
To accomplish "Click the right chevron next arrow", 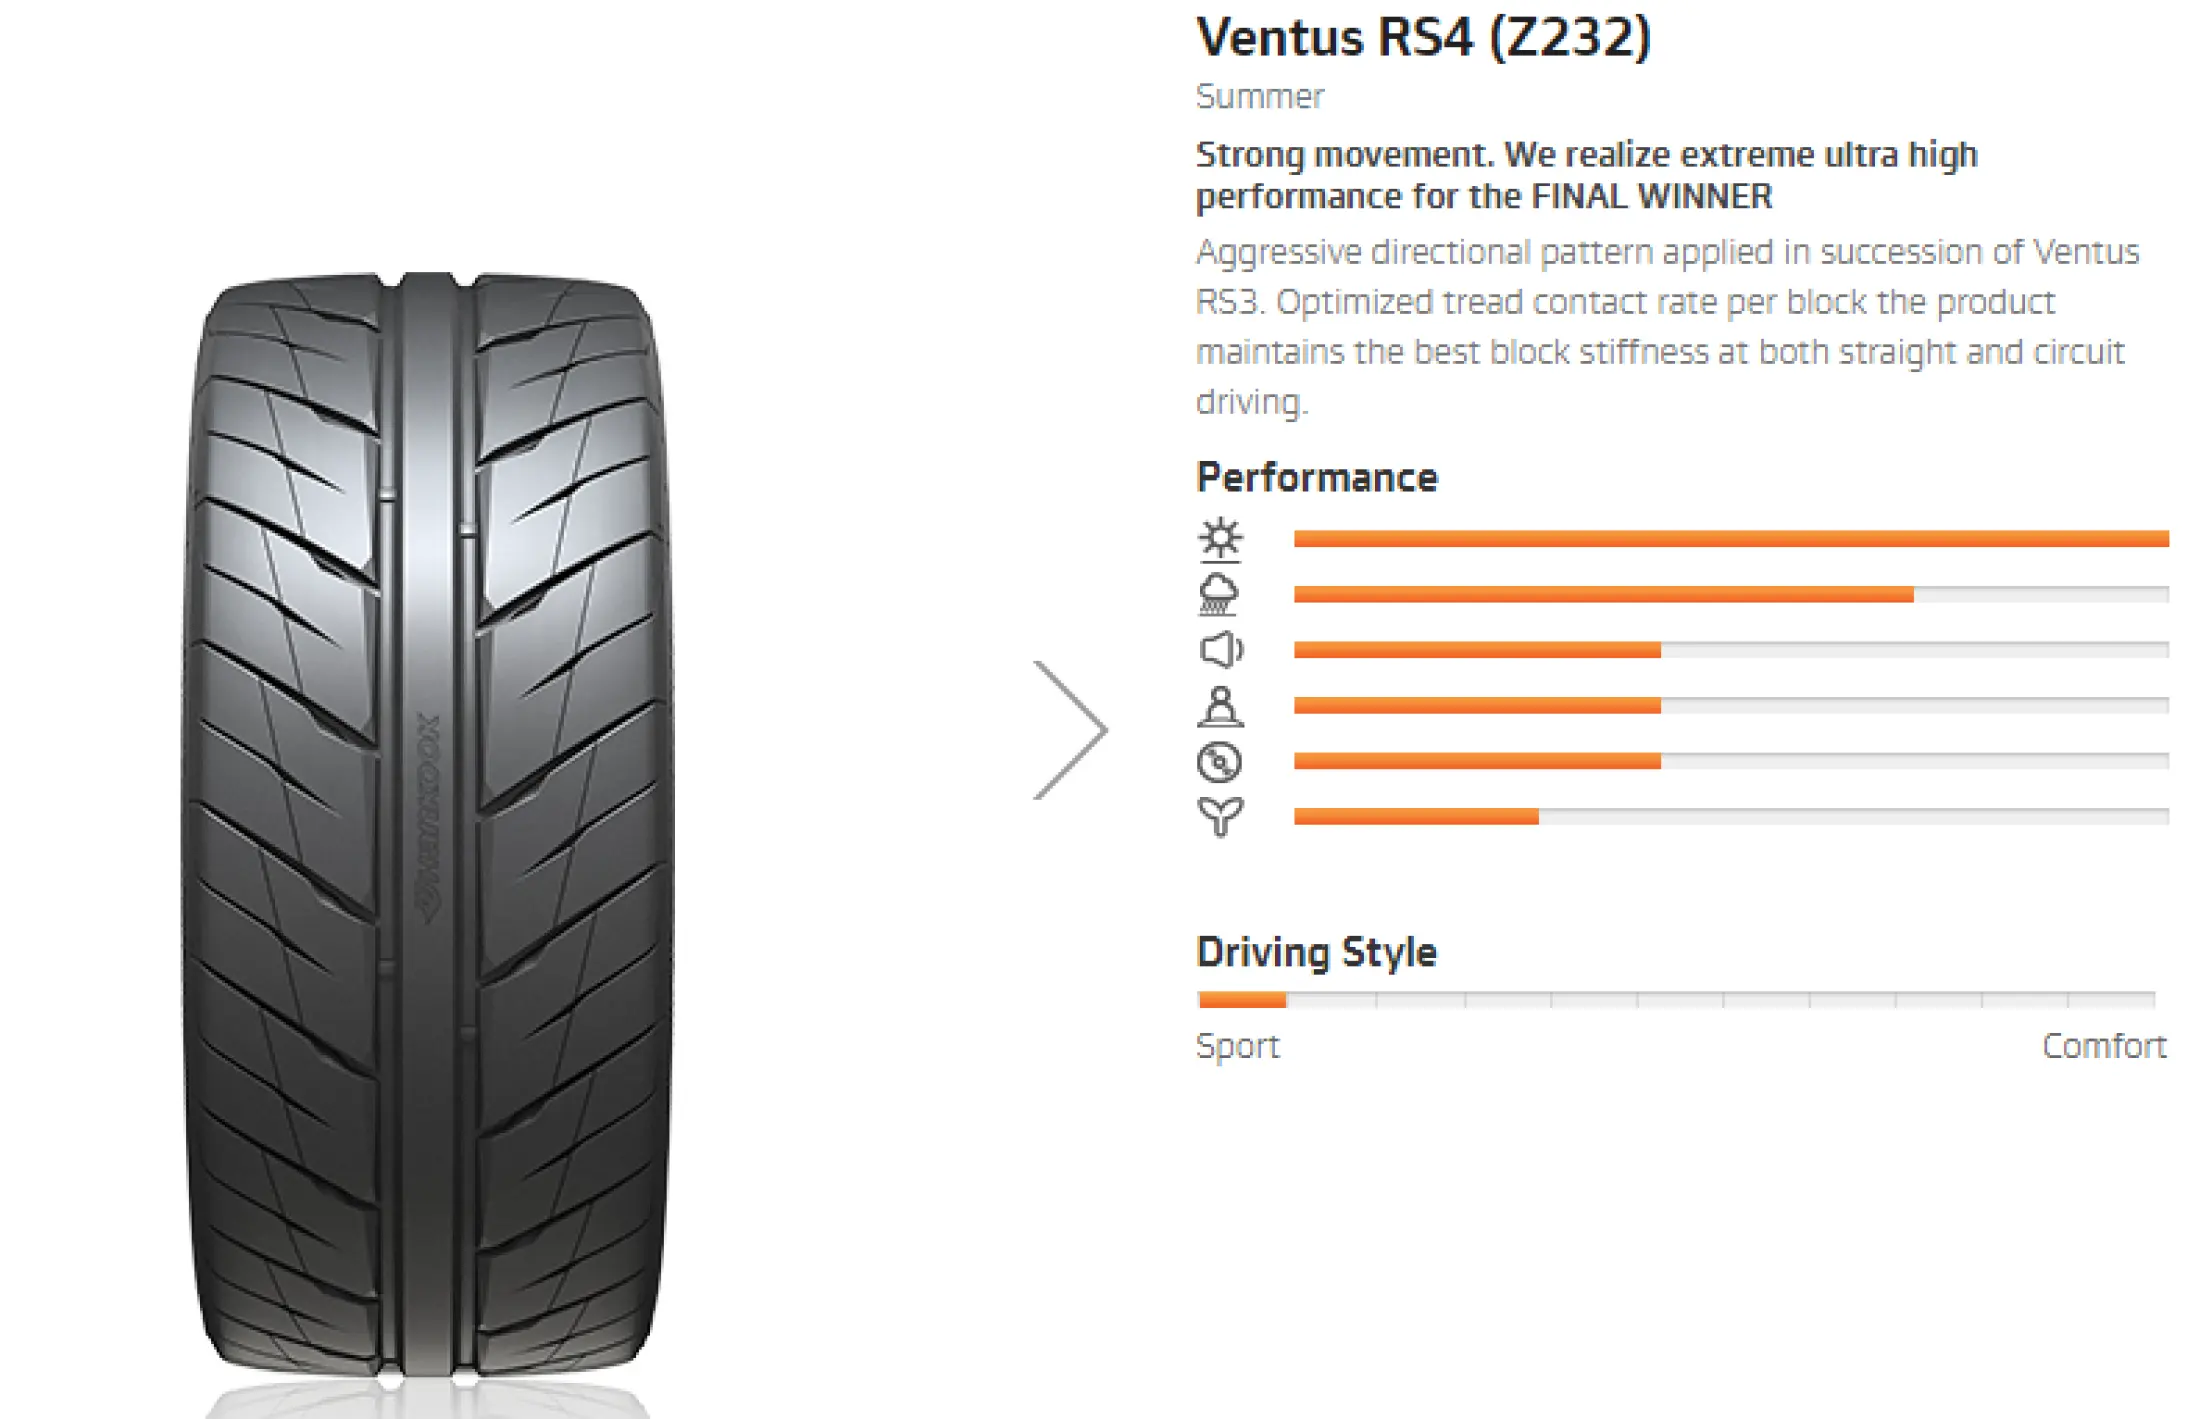I will point(1070,730).
